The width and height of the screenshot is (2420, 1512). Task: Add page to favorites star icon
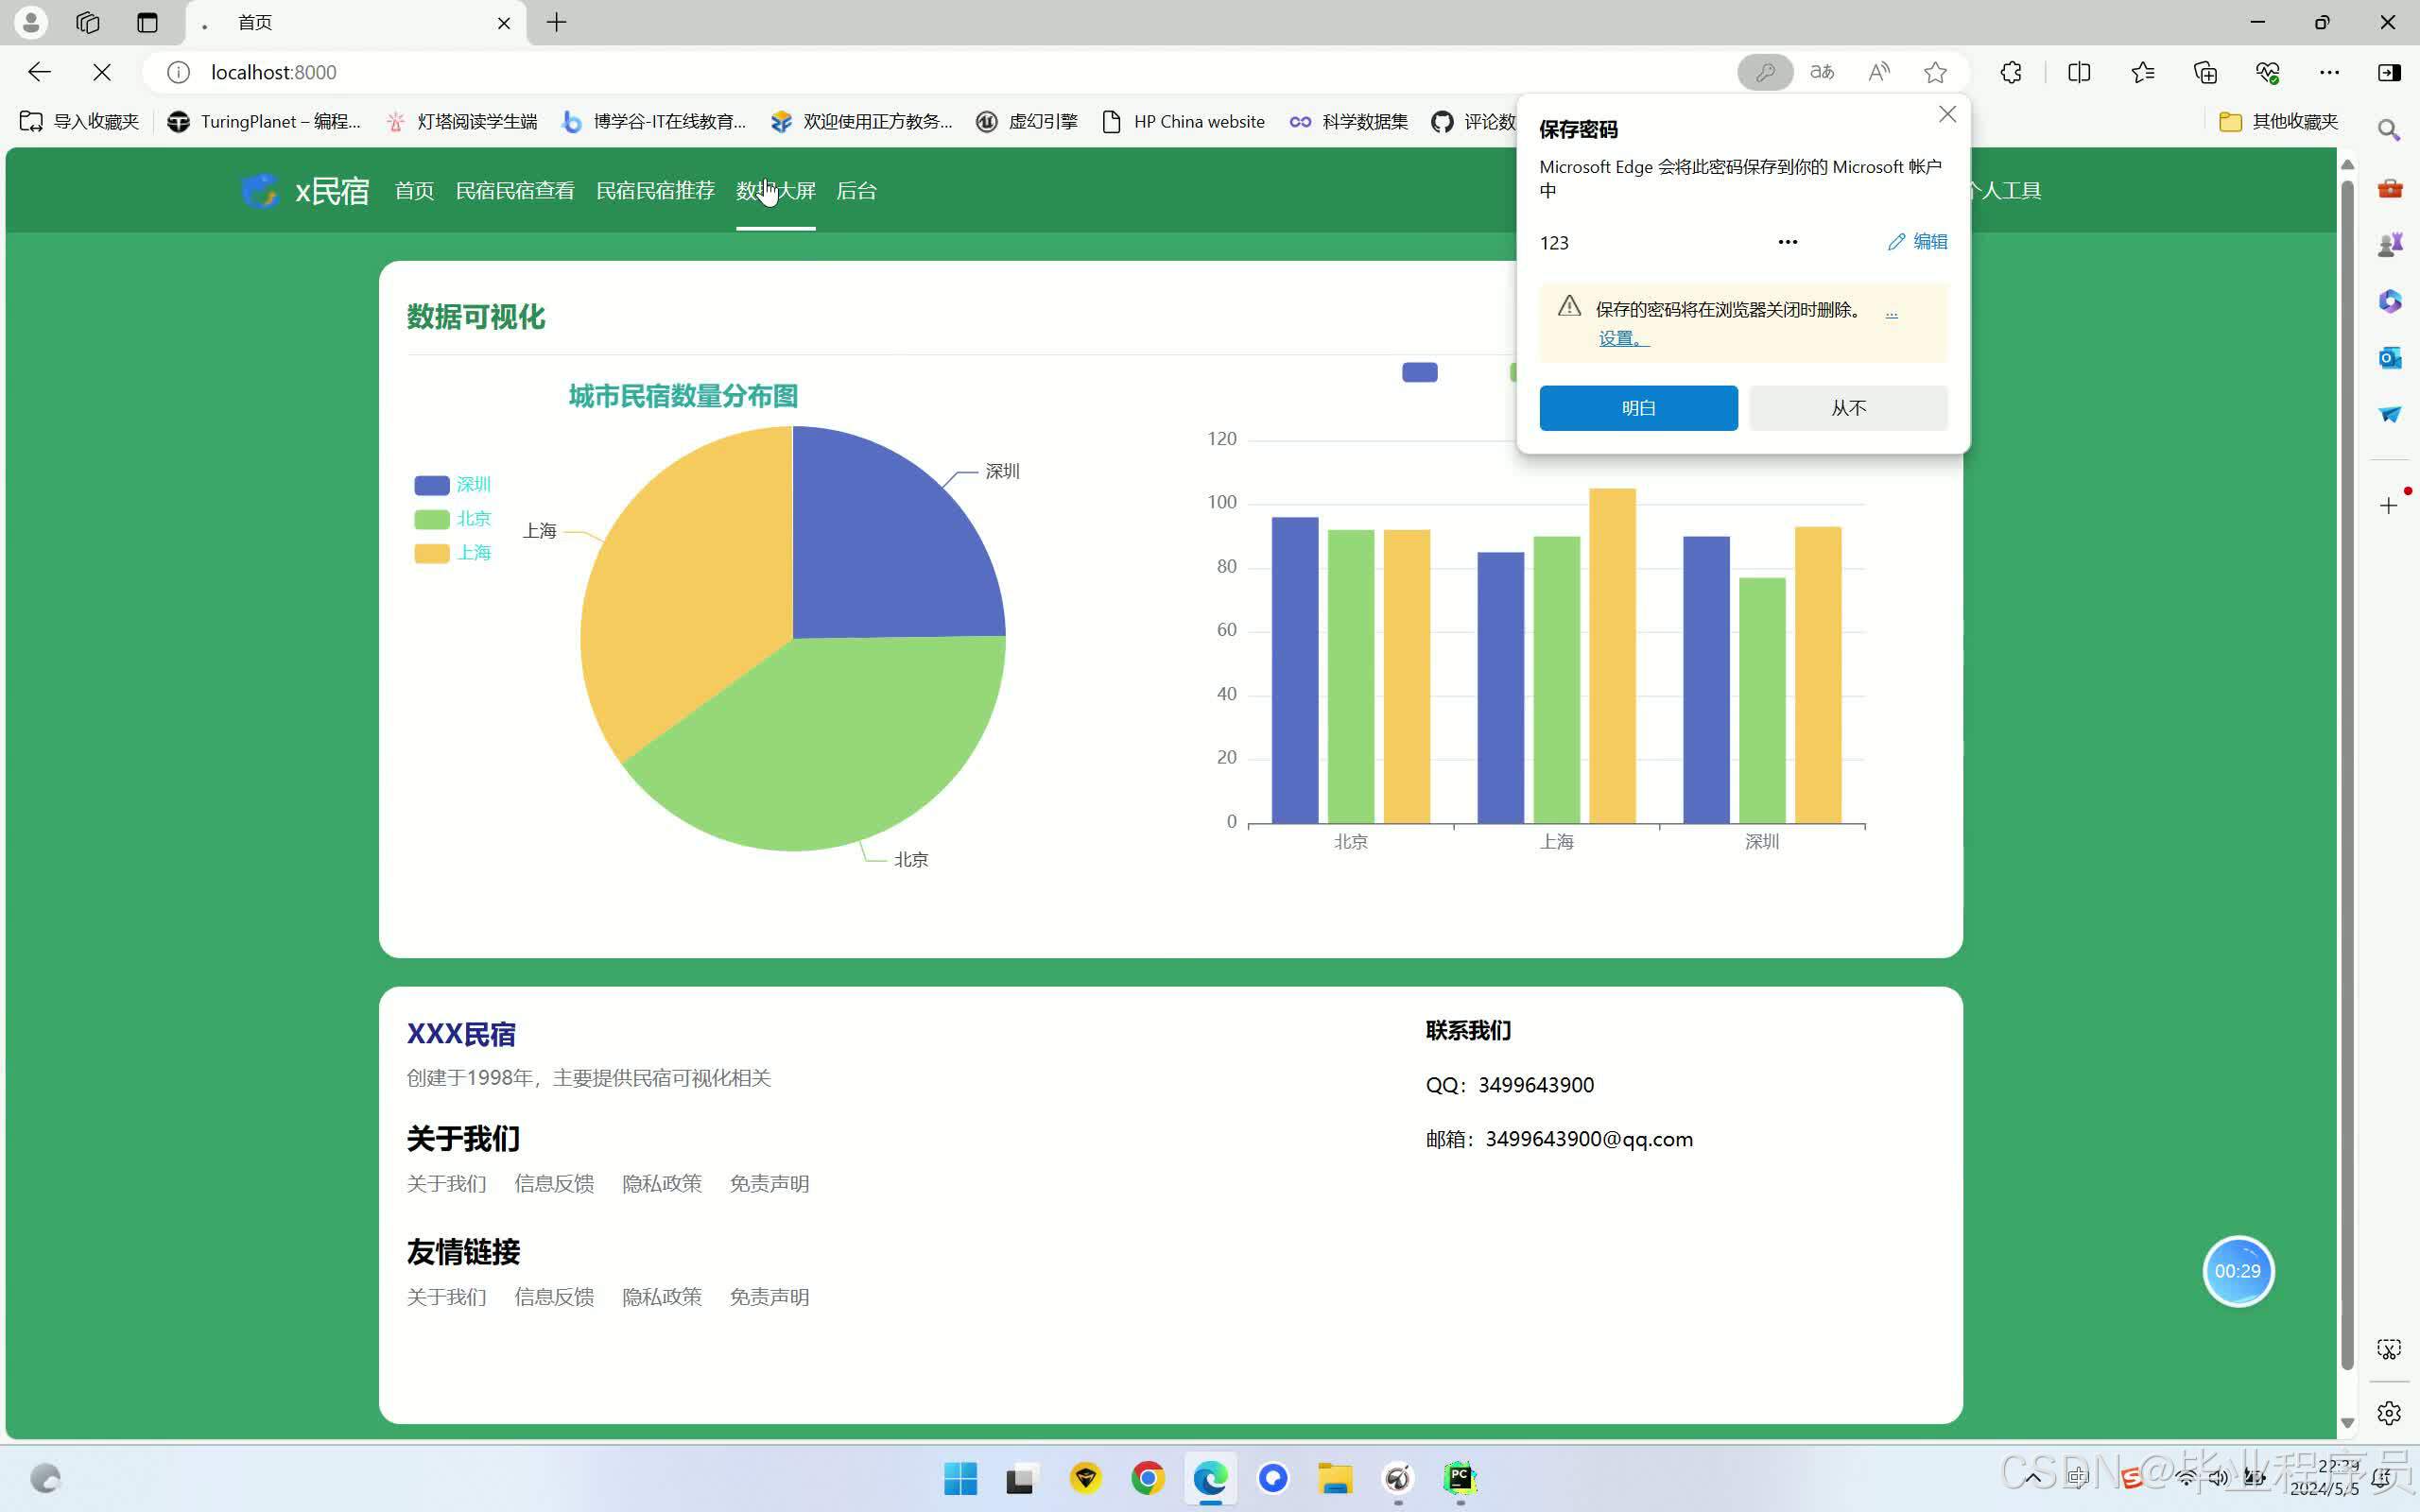pyautogui.click(x=1935, y=72)
